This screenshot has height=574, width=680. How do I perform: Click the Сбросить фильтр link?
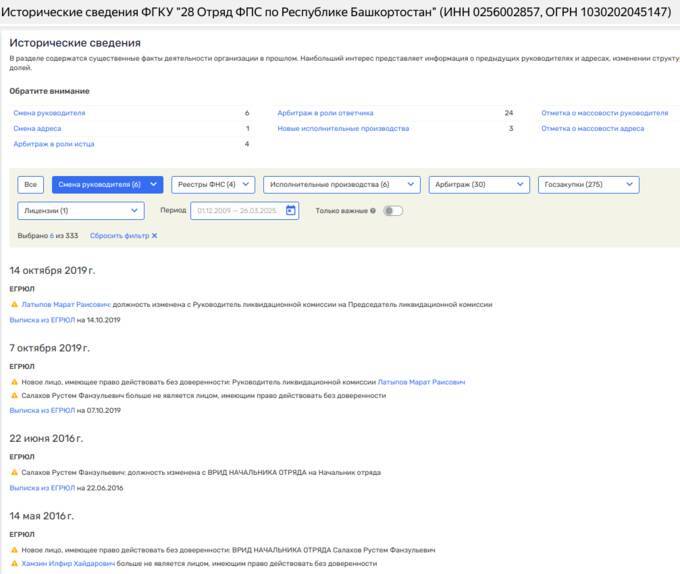[x=119, y=235]
